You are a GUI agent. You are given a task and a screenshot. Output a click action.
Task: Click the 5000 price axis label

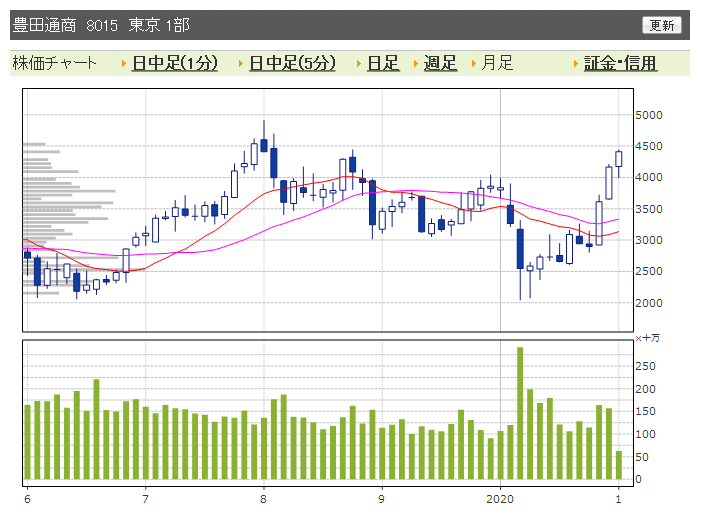tap(649, 115)
